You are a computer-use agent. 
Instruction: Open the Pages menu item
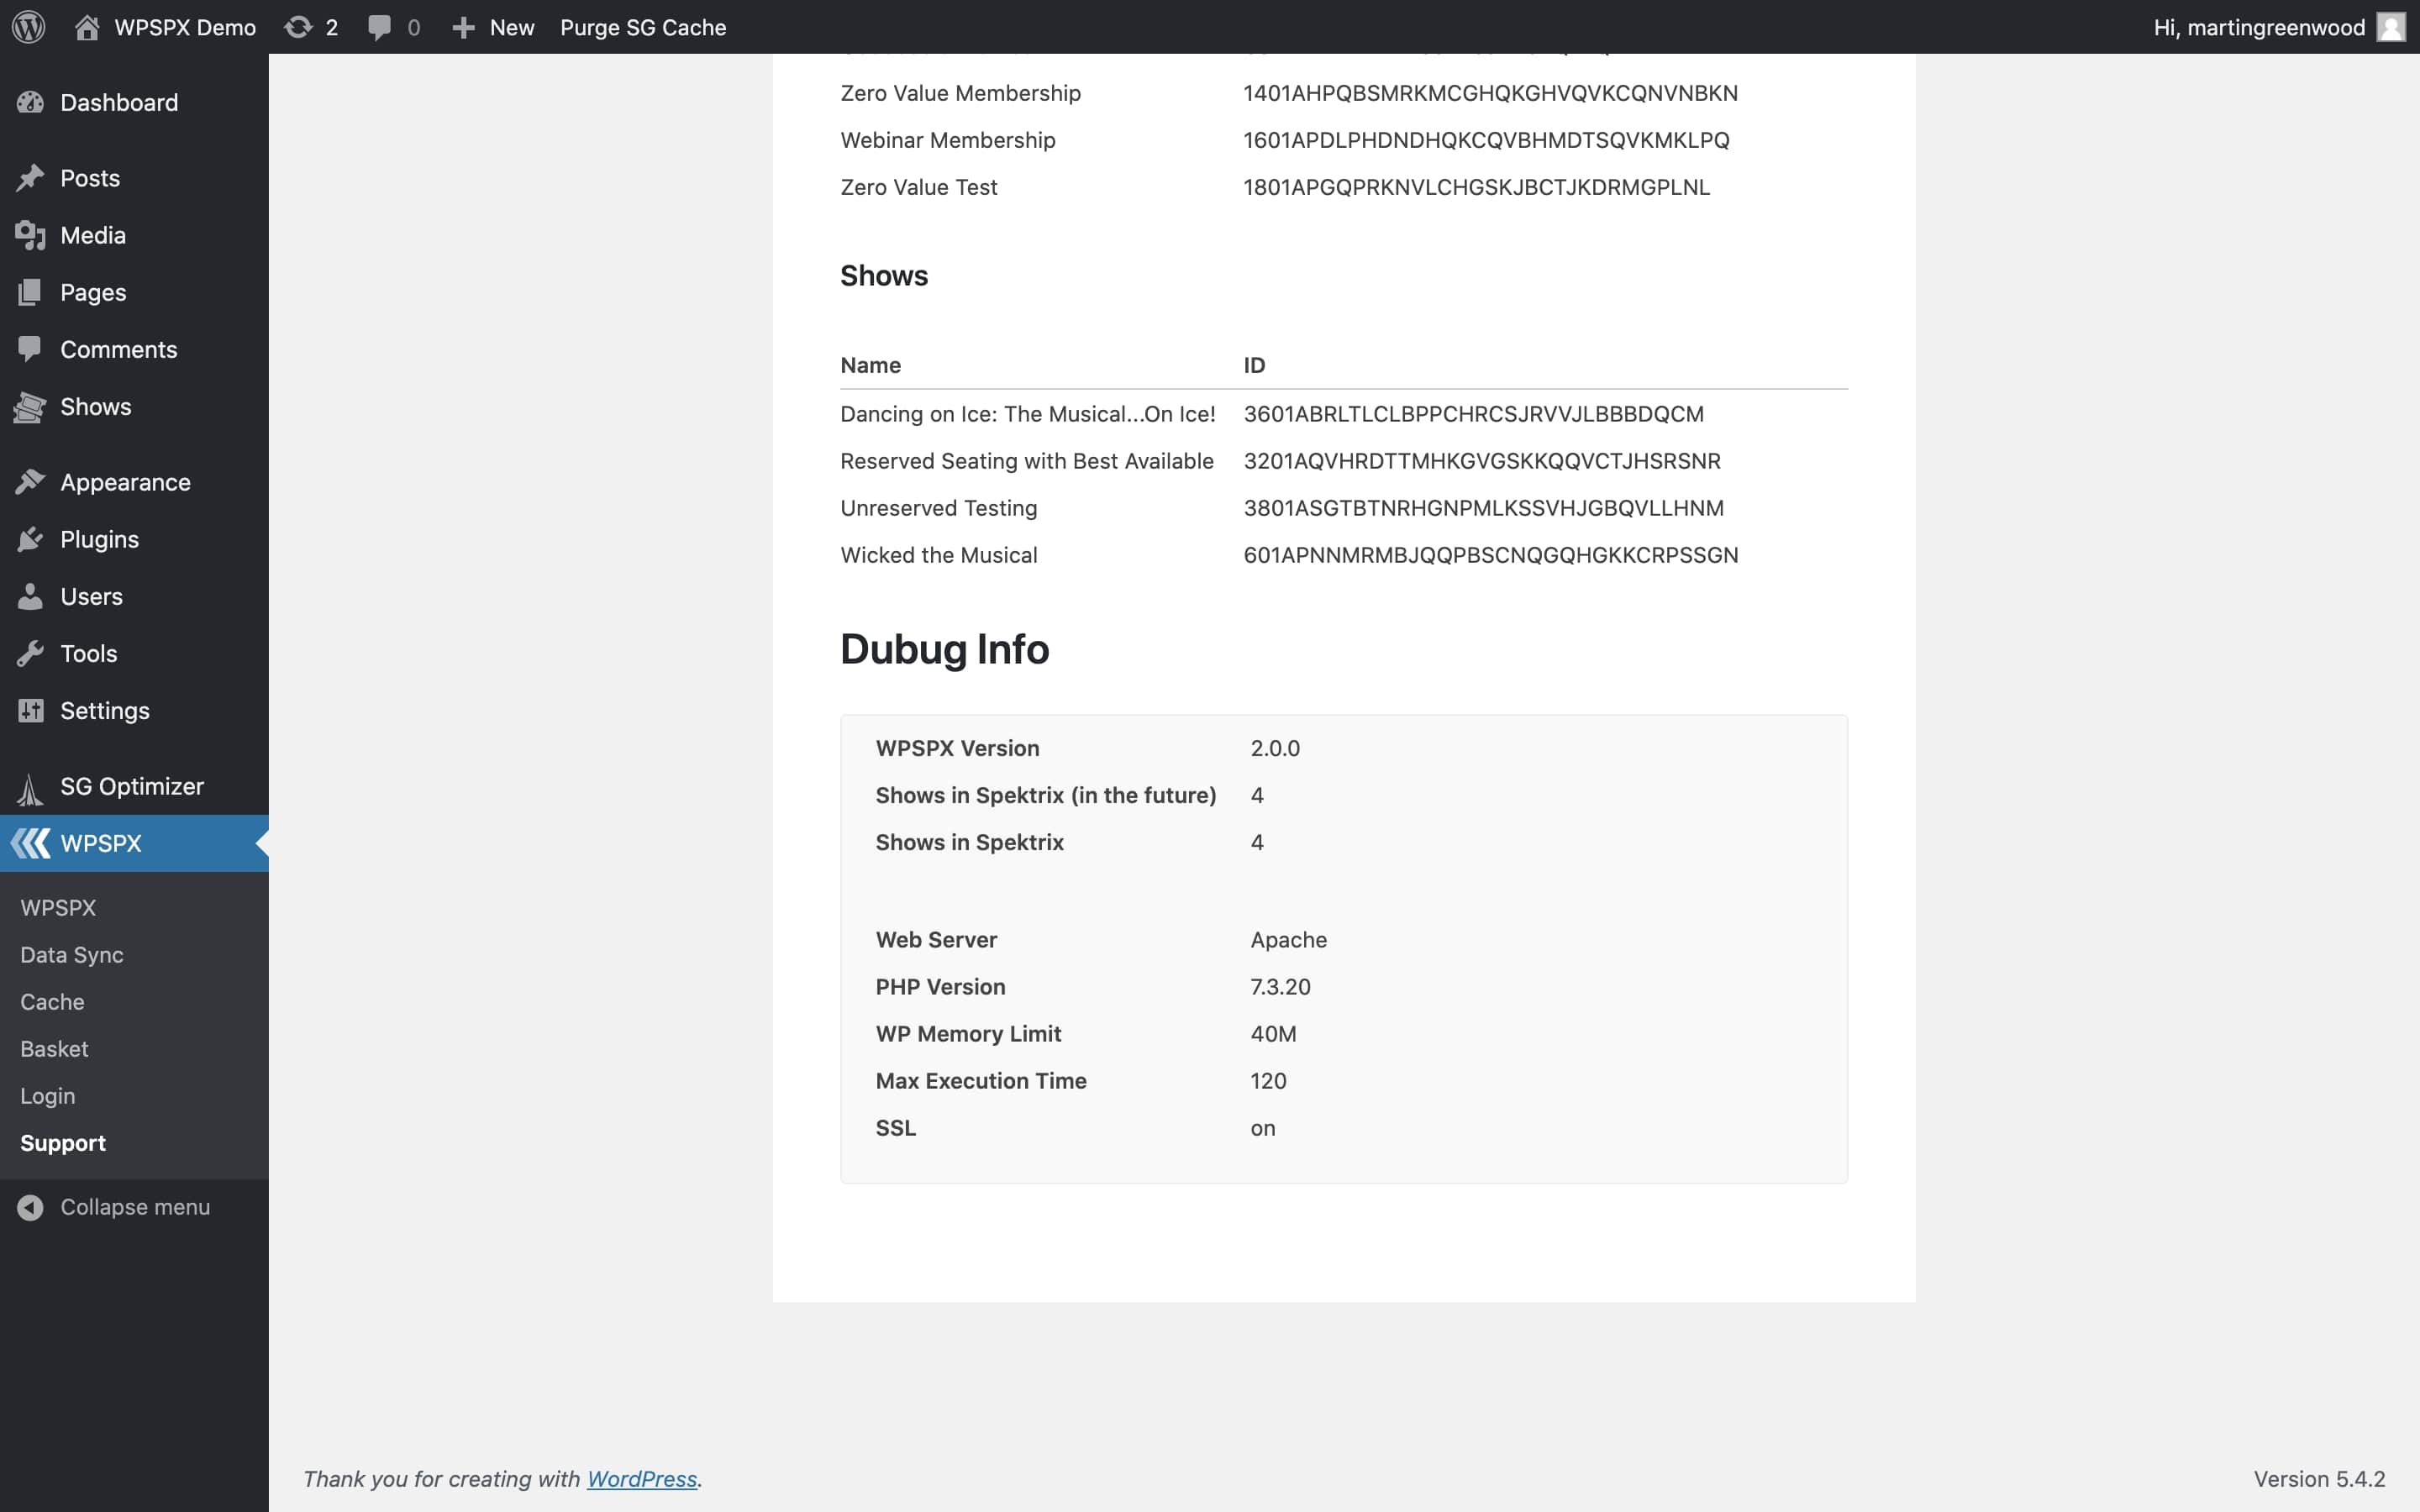pyautogui.click(x=134, y=292)
